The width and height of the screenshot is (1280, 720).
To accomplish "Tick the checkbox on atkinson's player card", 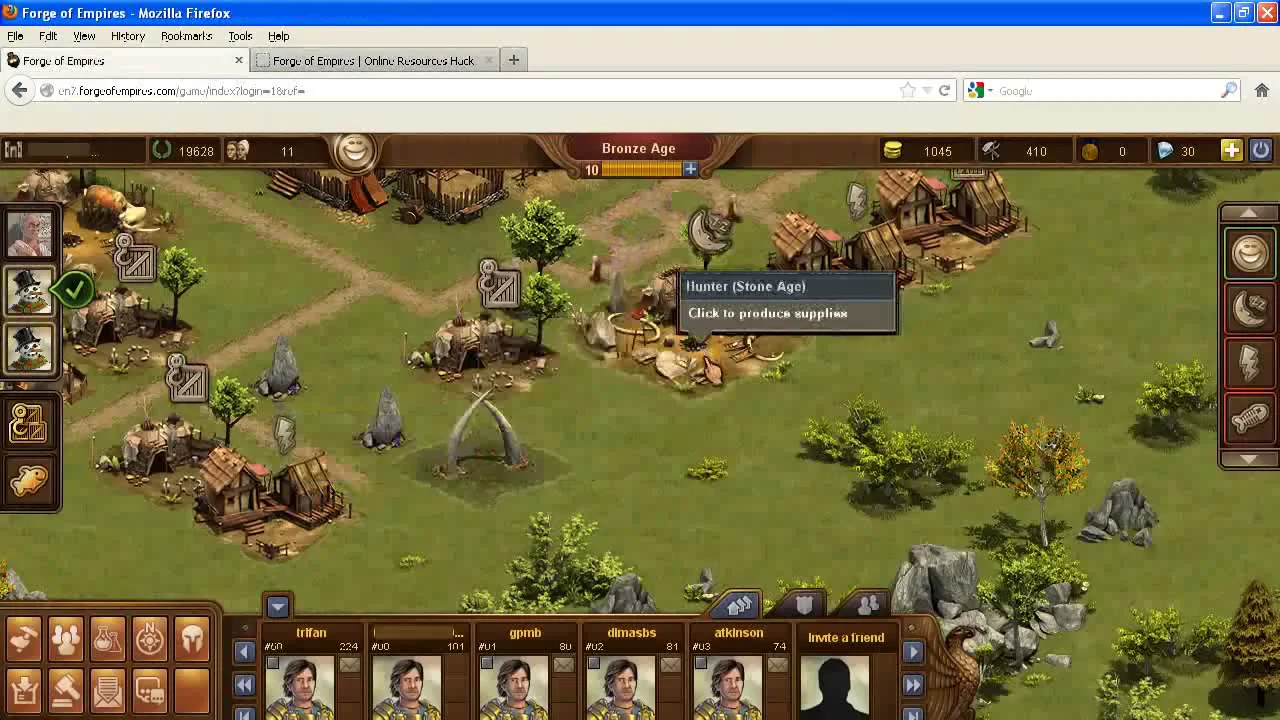I will pyautogui.click(x=700, y=664).
